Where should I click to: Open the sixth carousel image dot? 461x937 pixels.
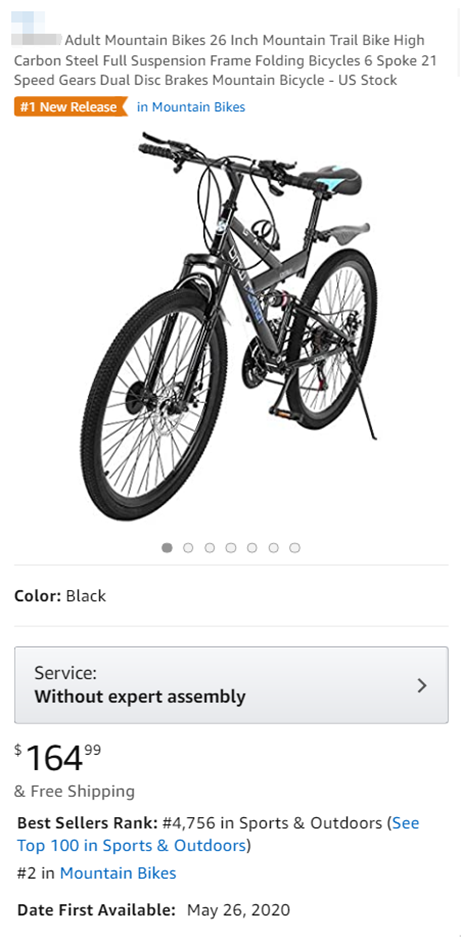[x=273, y=547]
